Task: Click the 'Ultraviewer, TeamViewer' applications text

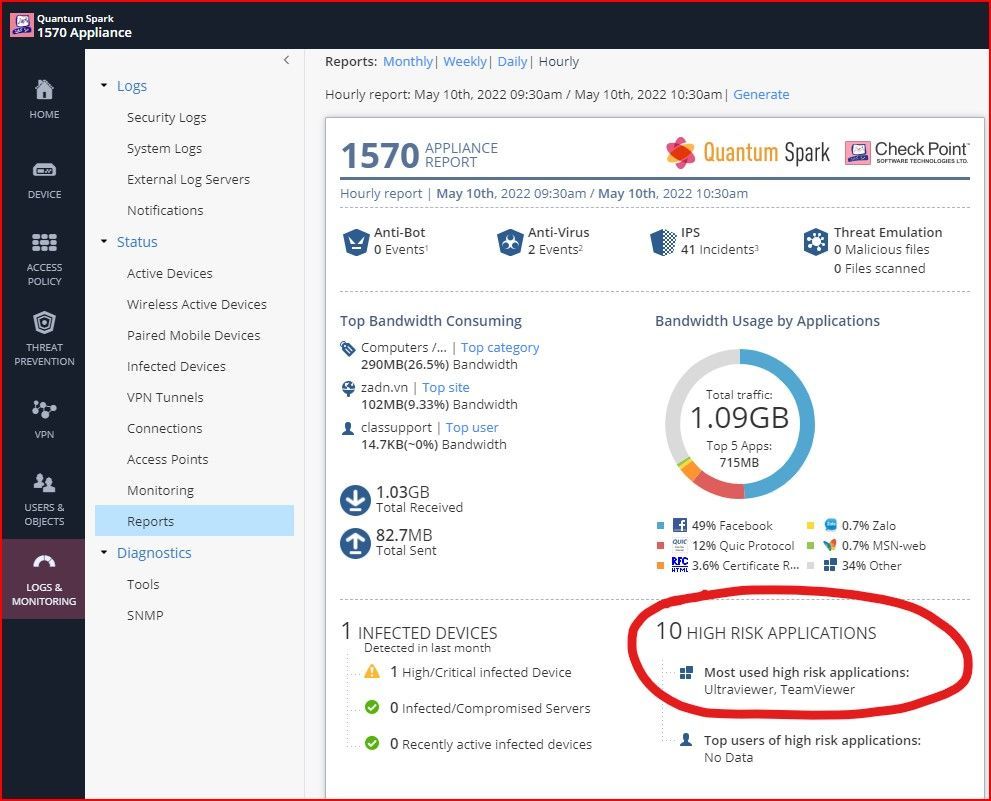Action: [779, 690]
